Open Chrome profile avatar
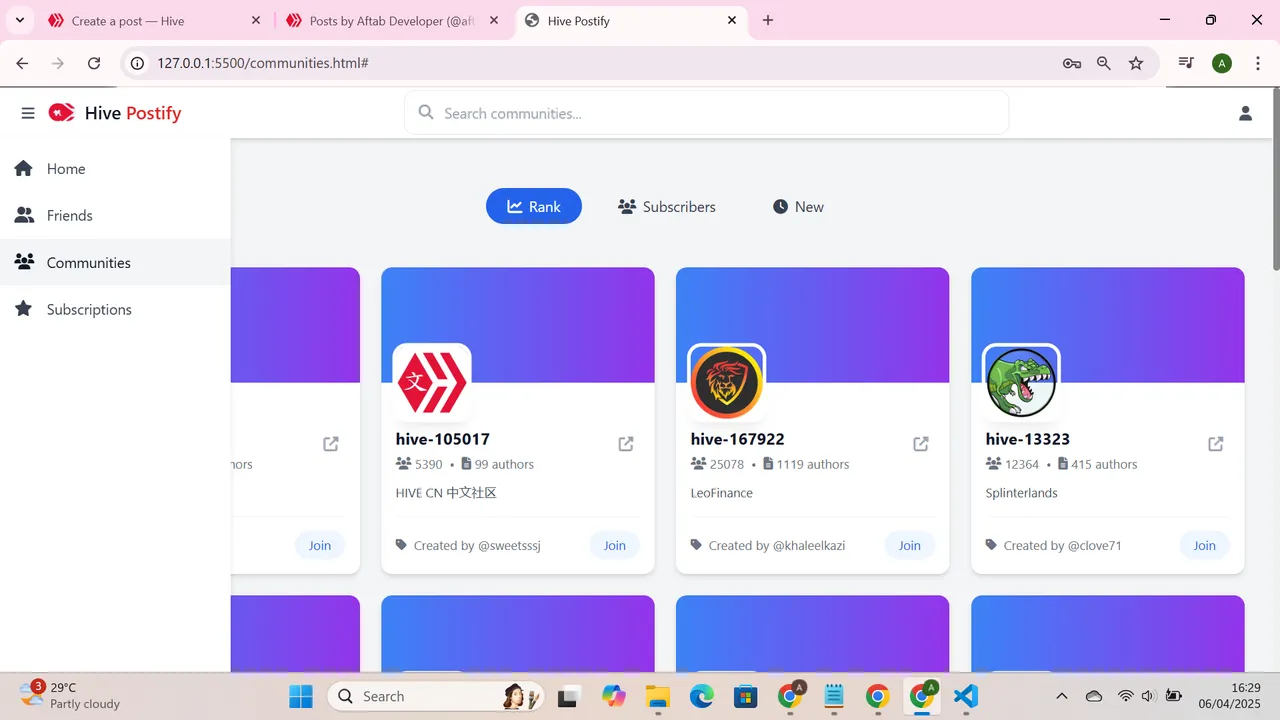This screenshot has height=720, width=1280. 1221,63
